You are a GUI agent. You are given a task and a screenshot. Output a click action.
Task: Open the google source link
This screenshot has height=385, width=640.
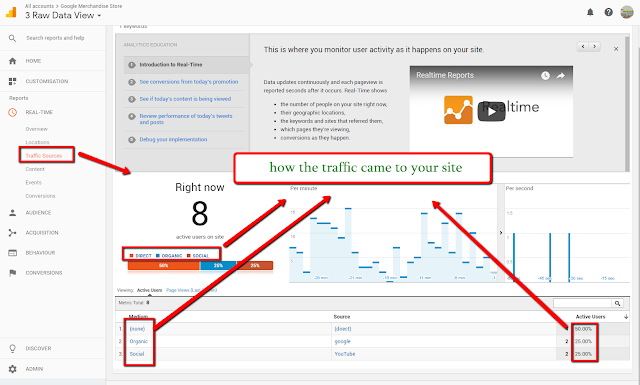pyautogui.click(x=342, y=341)
